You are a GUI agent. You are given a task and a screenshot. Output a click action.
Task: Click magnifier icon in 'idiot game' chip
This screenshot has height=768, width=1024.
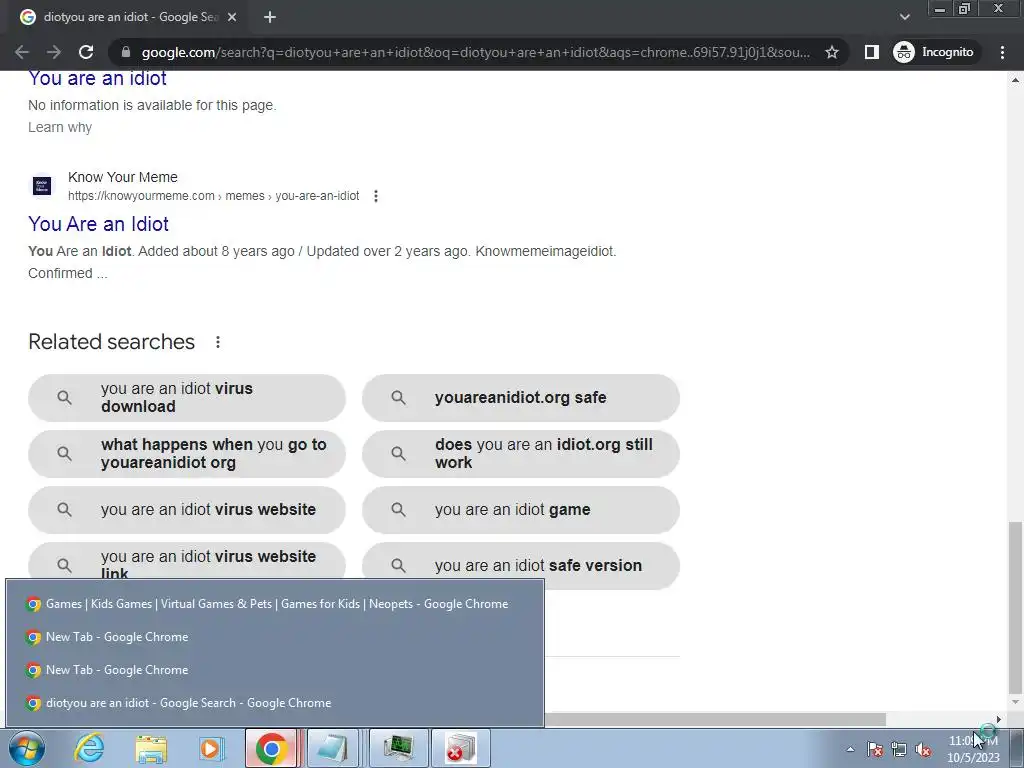[398, 510]
